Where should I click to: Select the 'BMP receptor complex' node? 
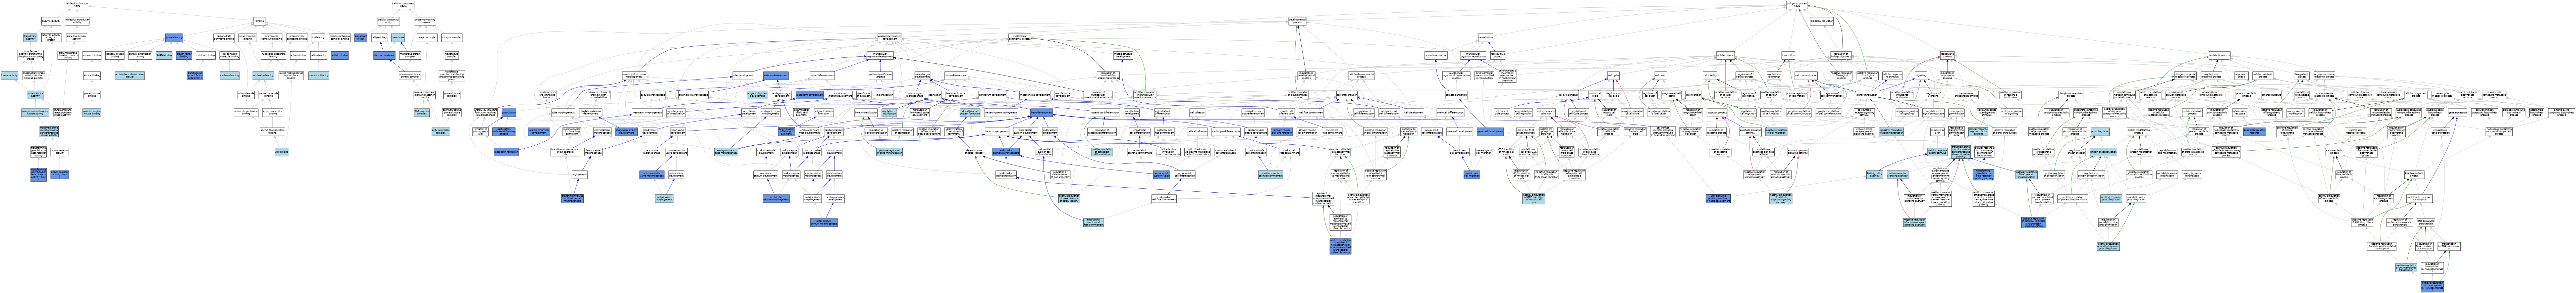pos(422,113)
